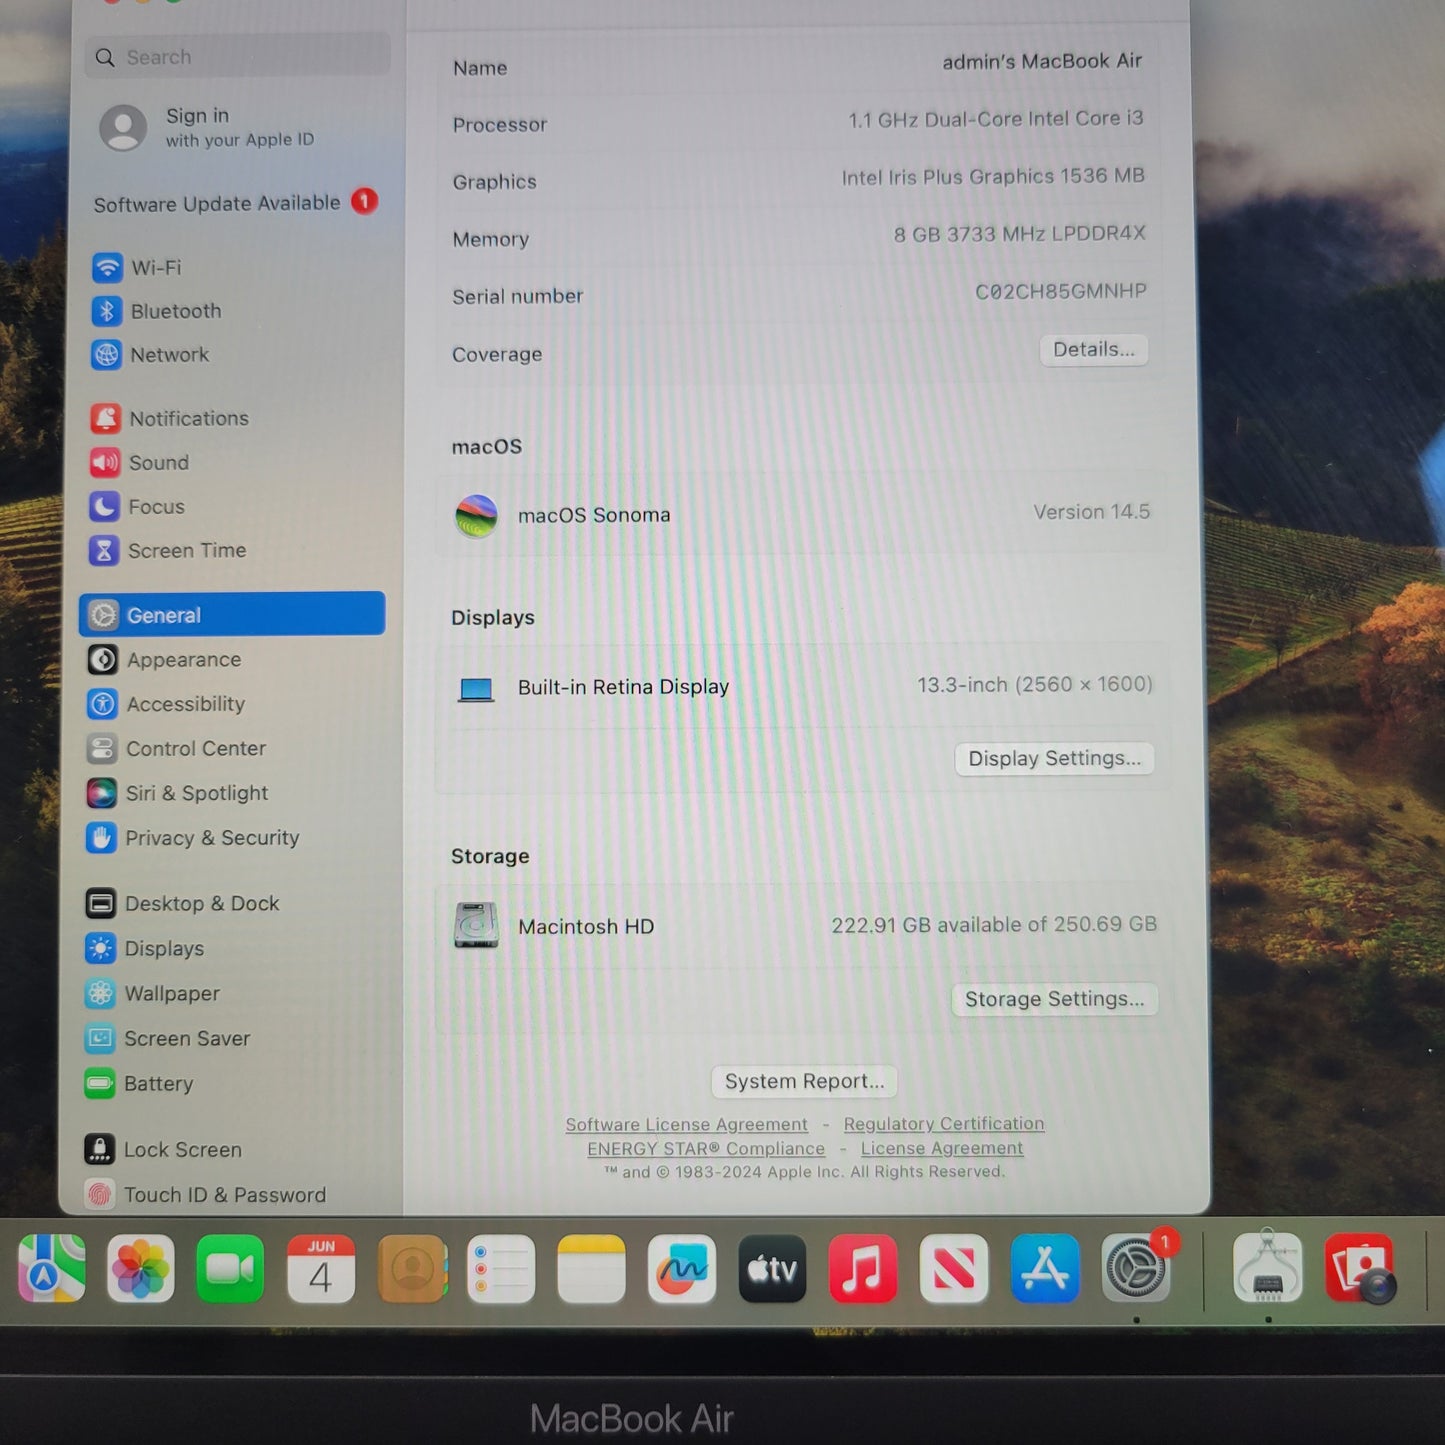
Task: Click Software Update Available notice
Action: pos(235,203)
